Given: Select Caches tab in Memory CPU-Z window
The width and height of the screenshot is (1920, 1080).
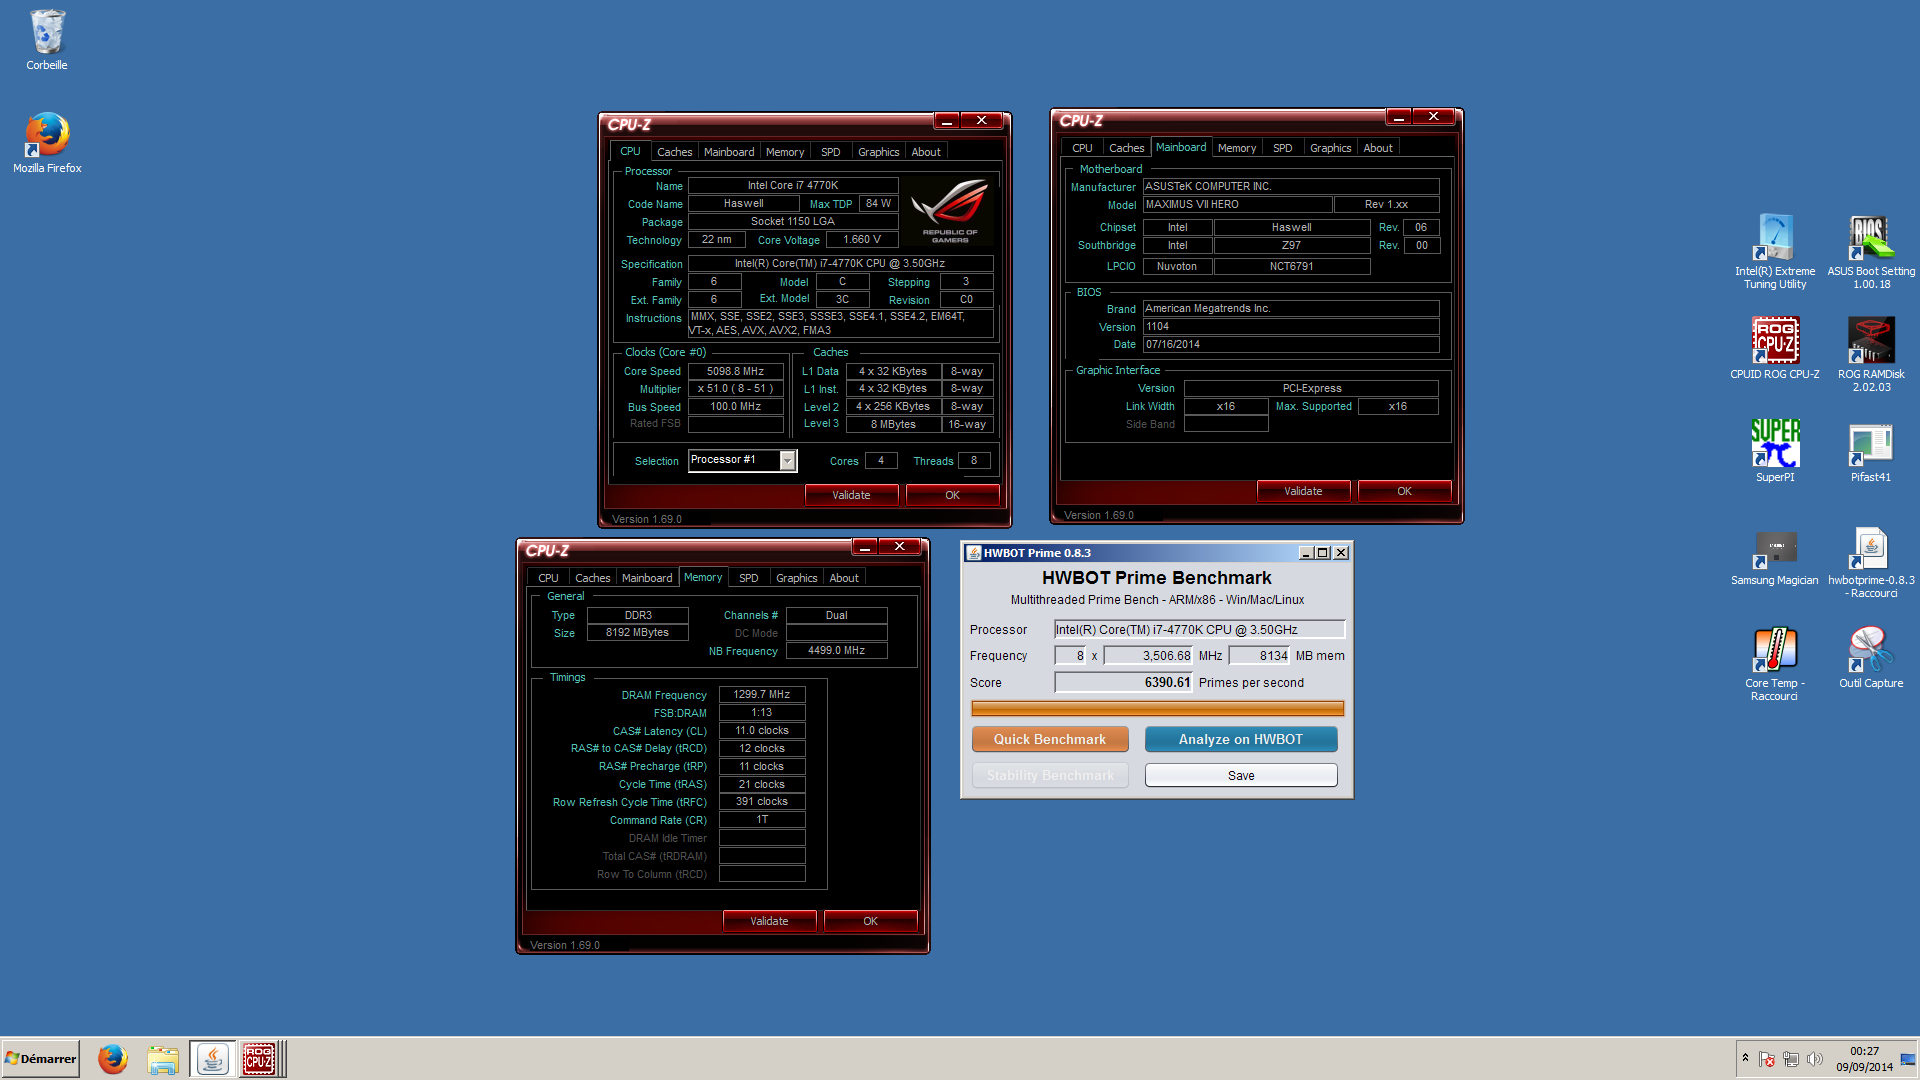Looking at the screenshot, I should pos(593,578).
